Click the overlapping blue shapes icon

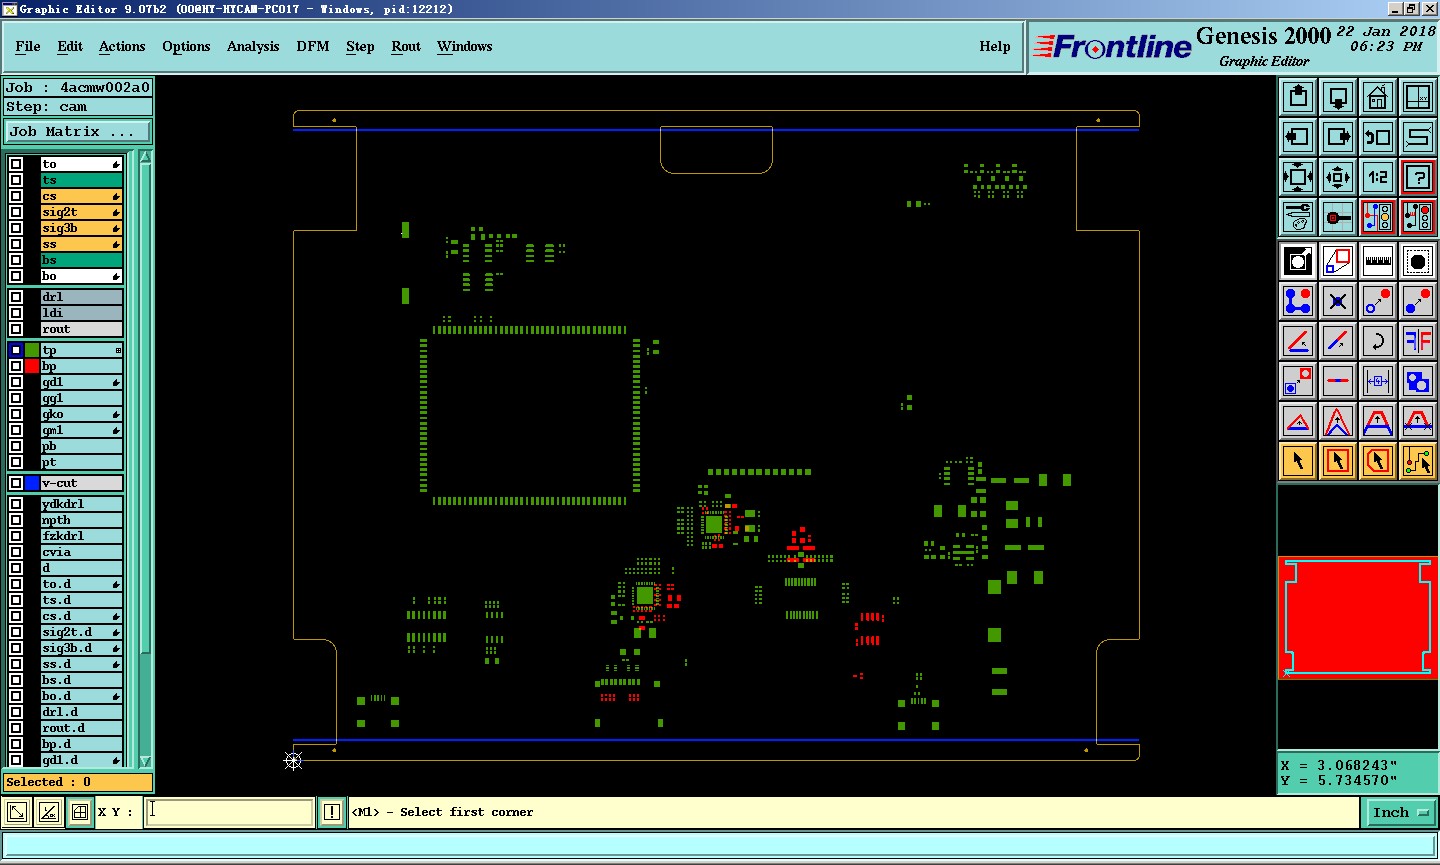(1418, 381)
